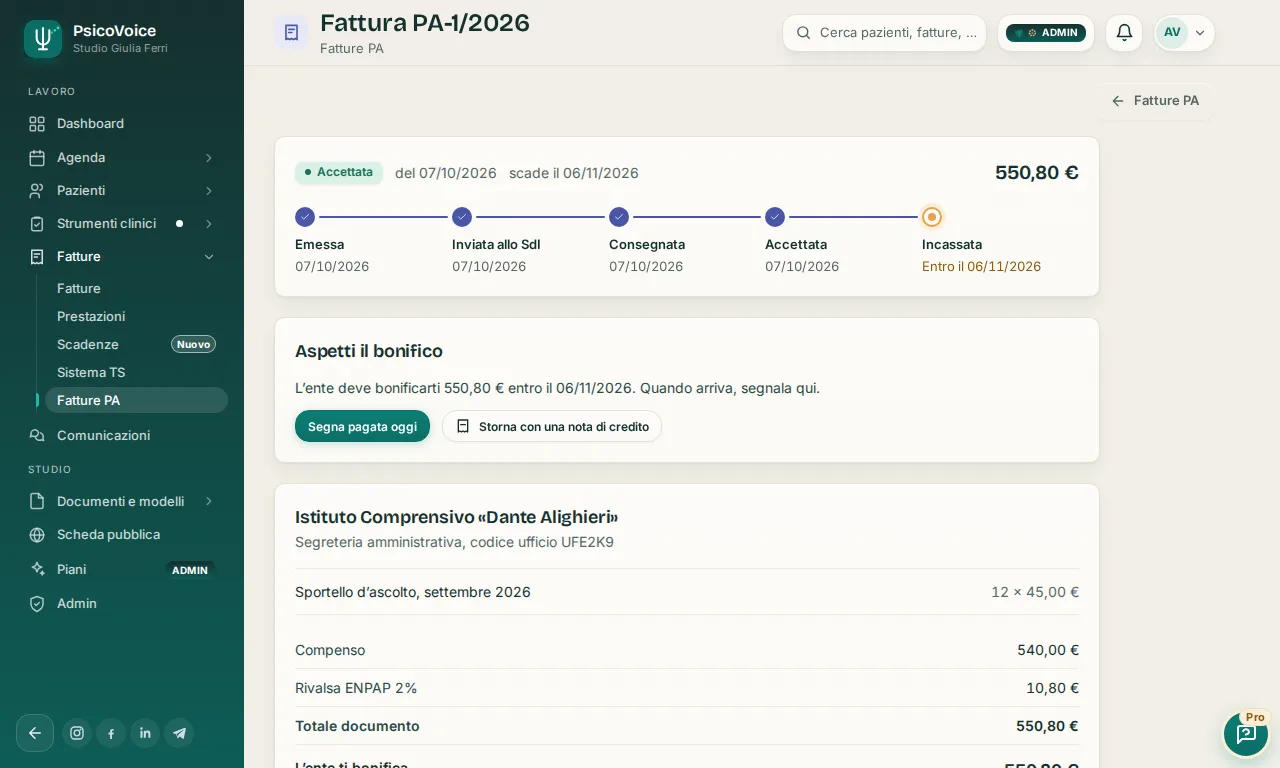
Task: Collapse the Fatture submenu chevron
Action: (x=209, y=257)
